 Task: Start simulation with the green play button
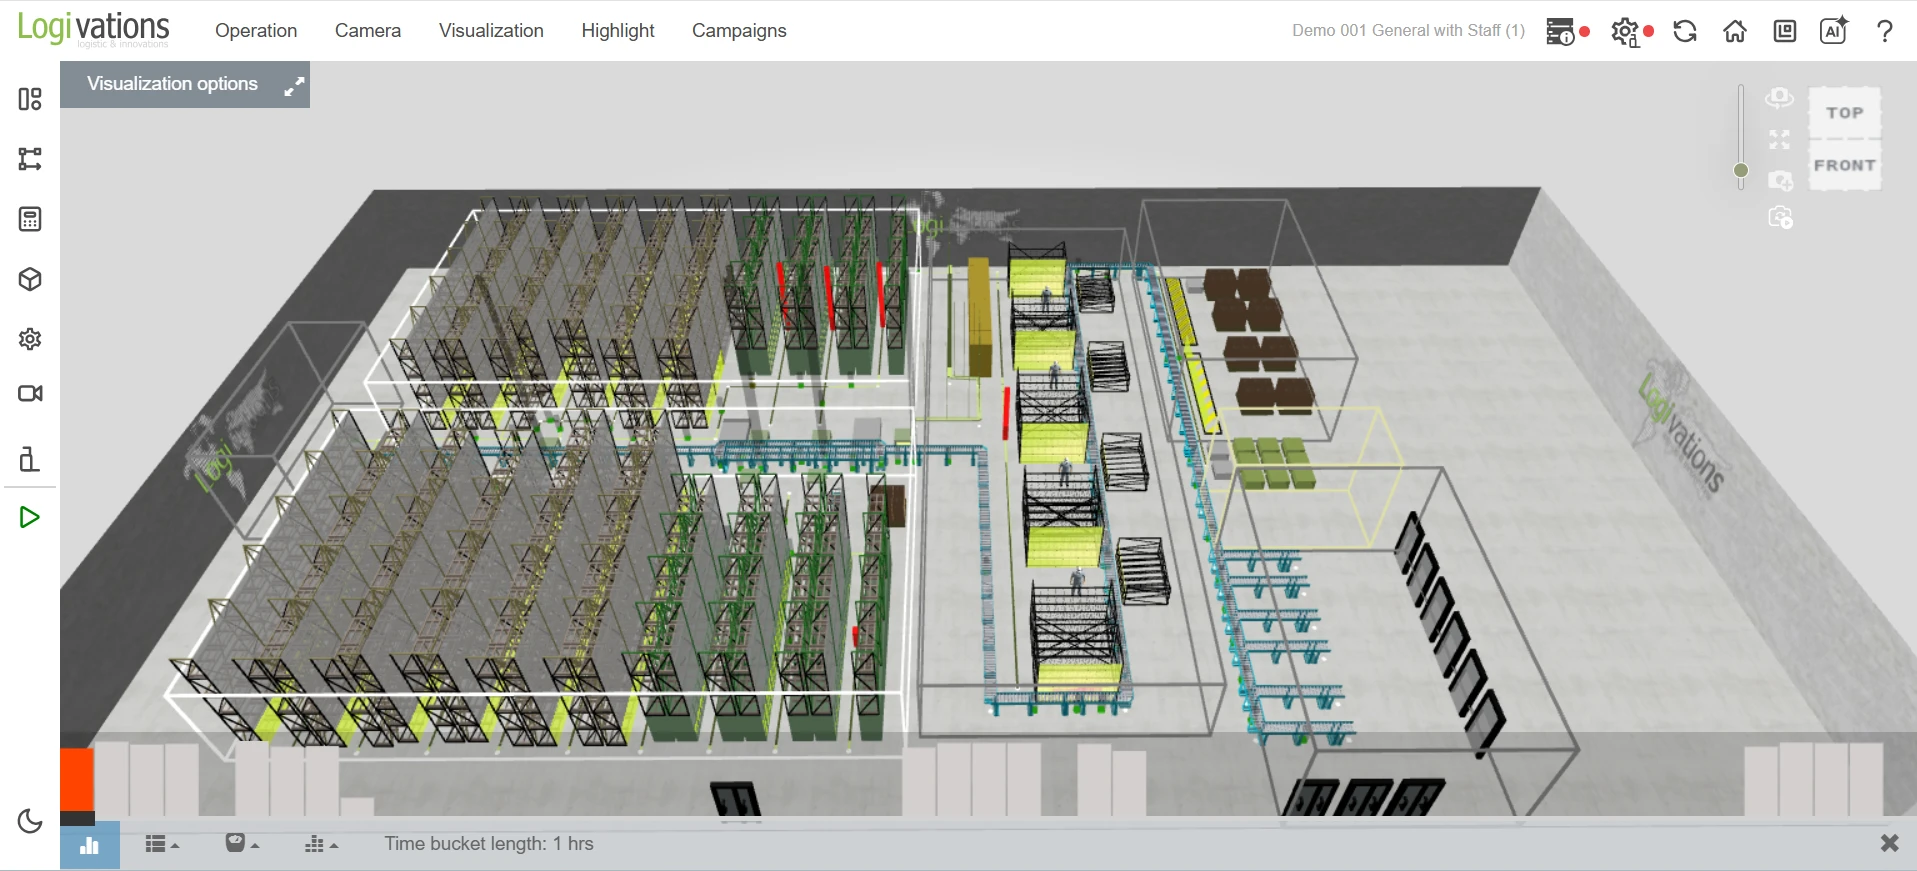click(30, 517)
